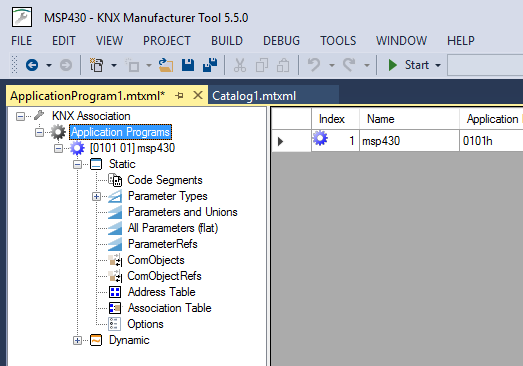Open the back navigation history dropdown
Screen dimensions: 523x366
coord(49,65)
